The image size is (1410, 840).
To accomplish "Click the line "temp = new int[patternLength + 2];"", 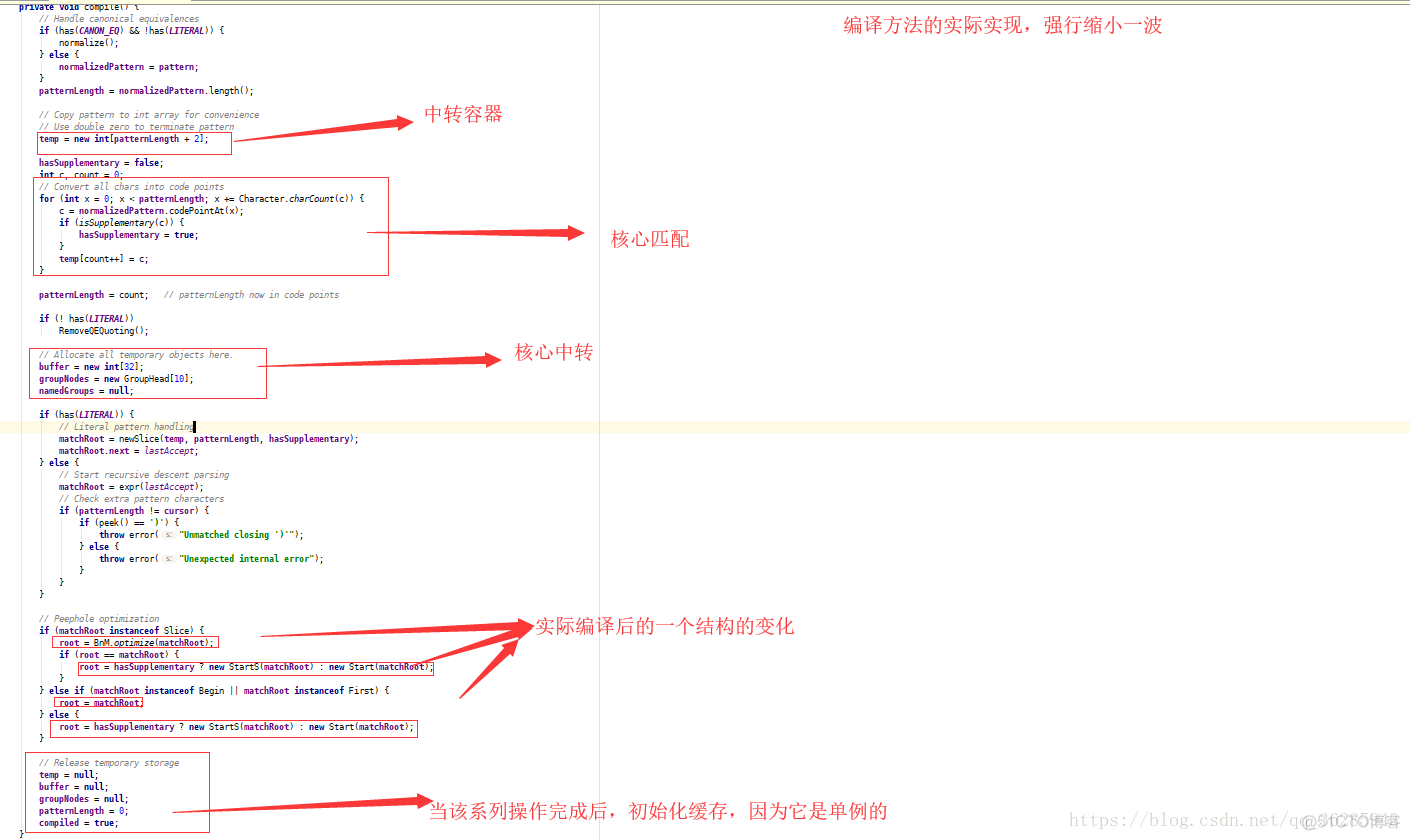I will (124, 139).
